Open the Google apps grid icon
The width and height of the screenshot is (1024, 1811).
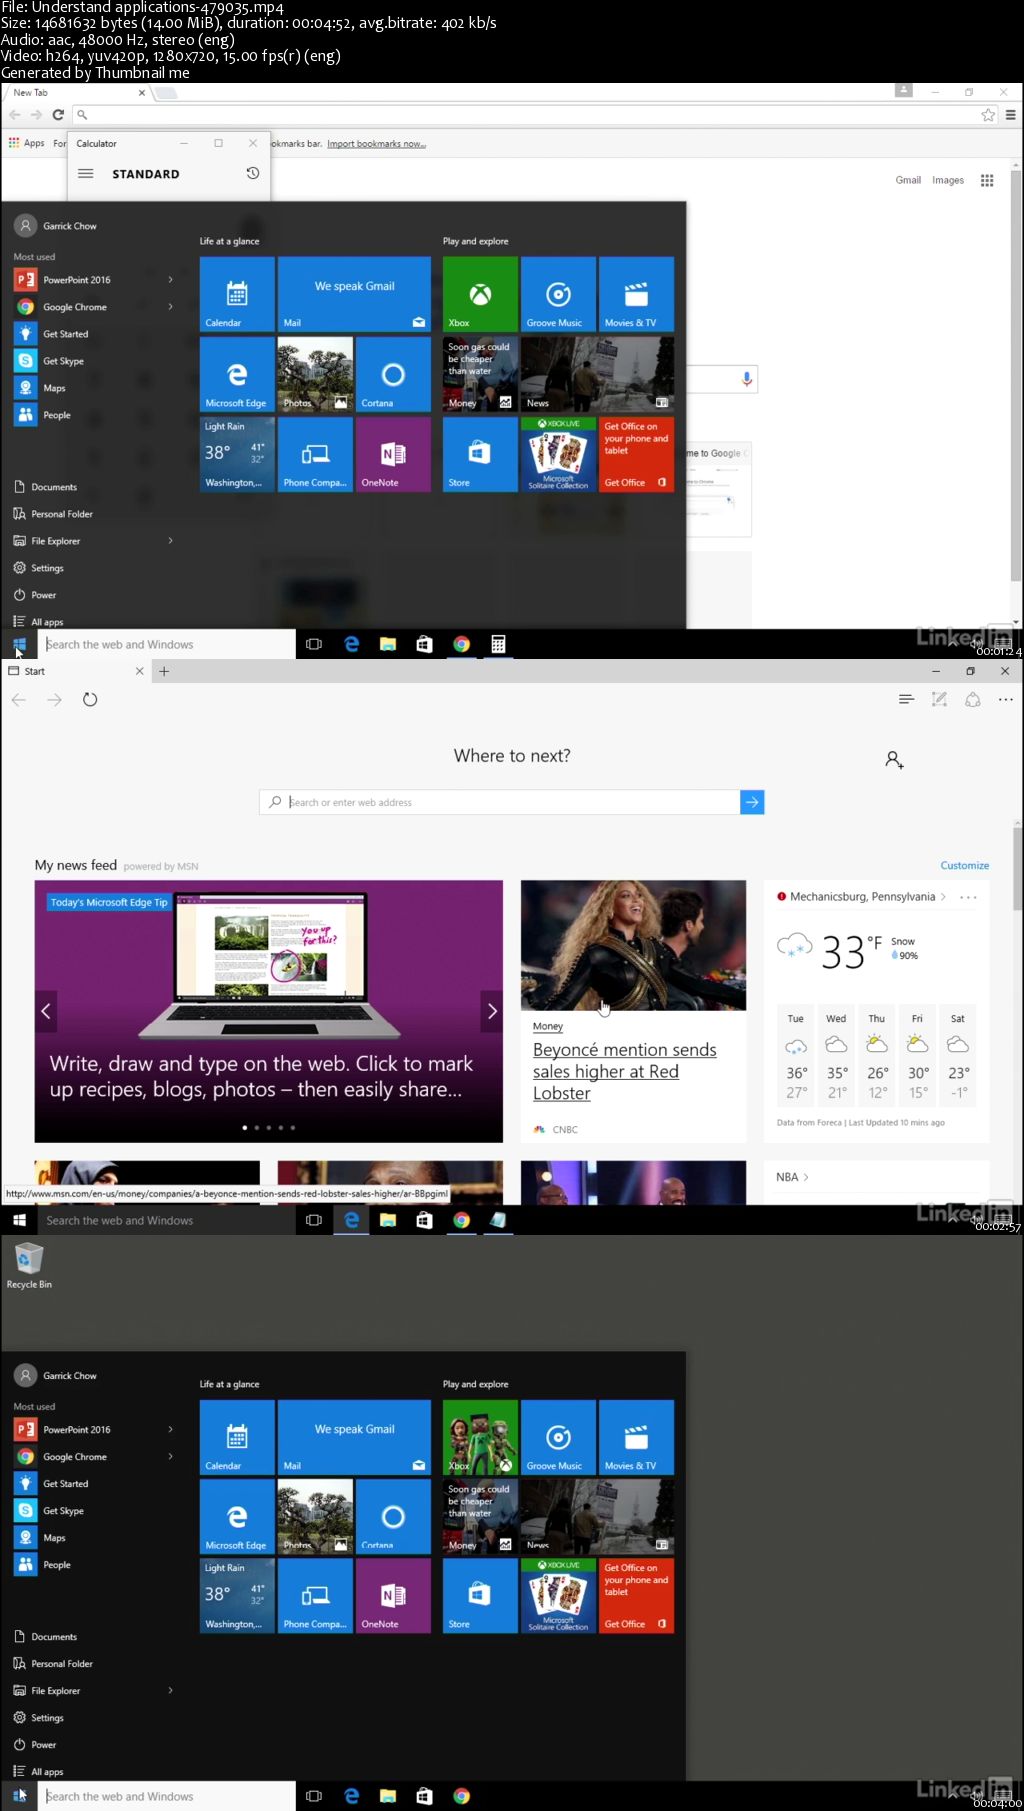pos(987,180)
